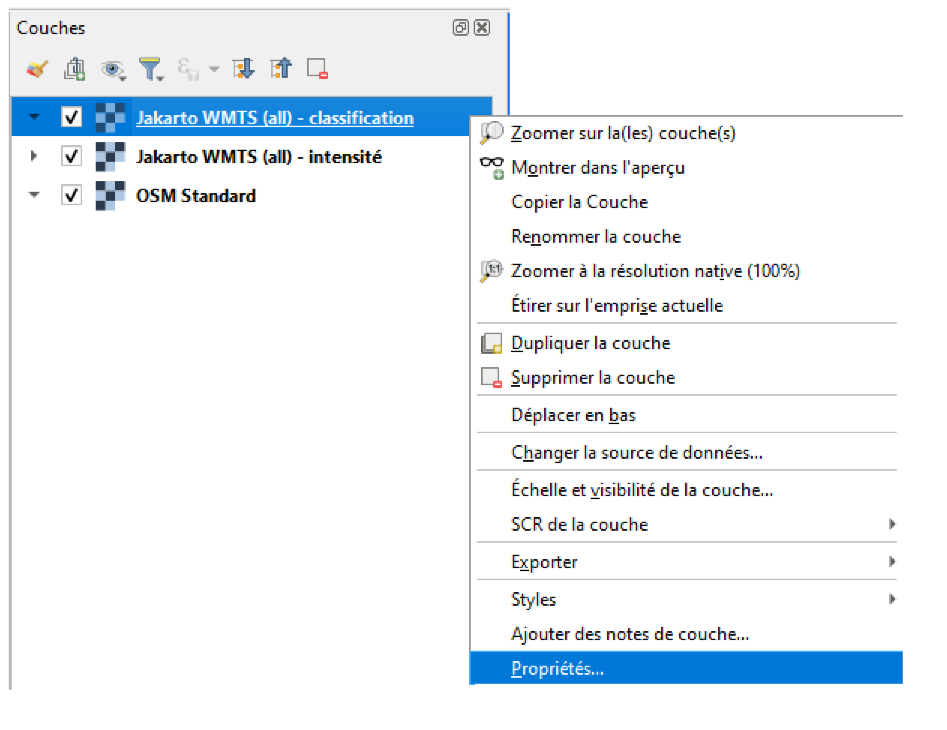This screenshot has height=730, width=947.
Task: Collapse the Jakarto WMTS classification layer tree
Action: click(35, 118)
